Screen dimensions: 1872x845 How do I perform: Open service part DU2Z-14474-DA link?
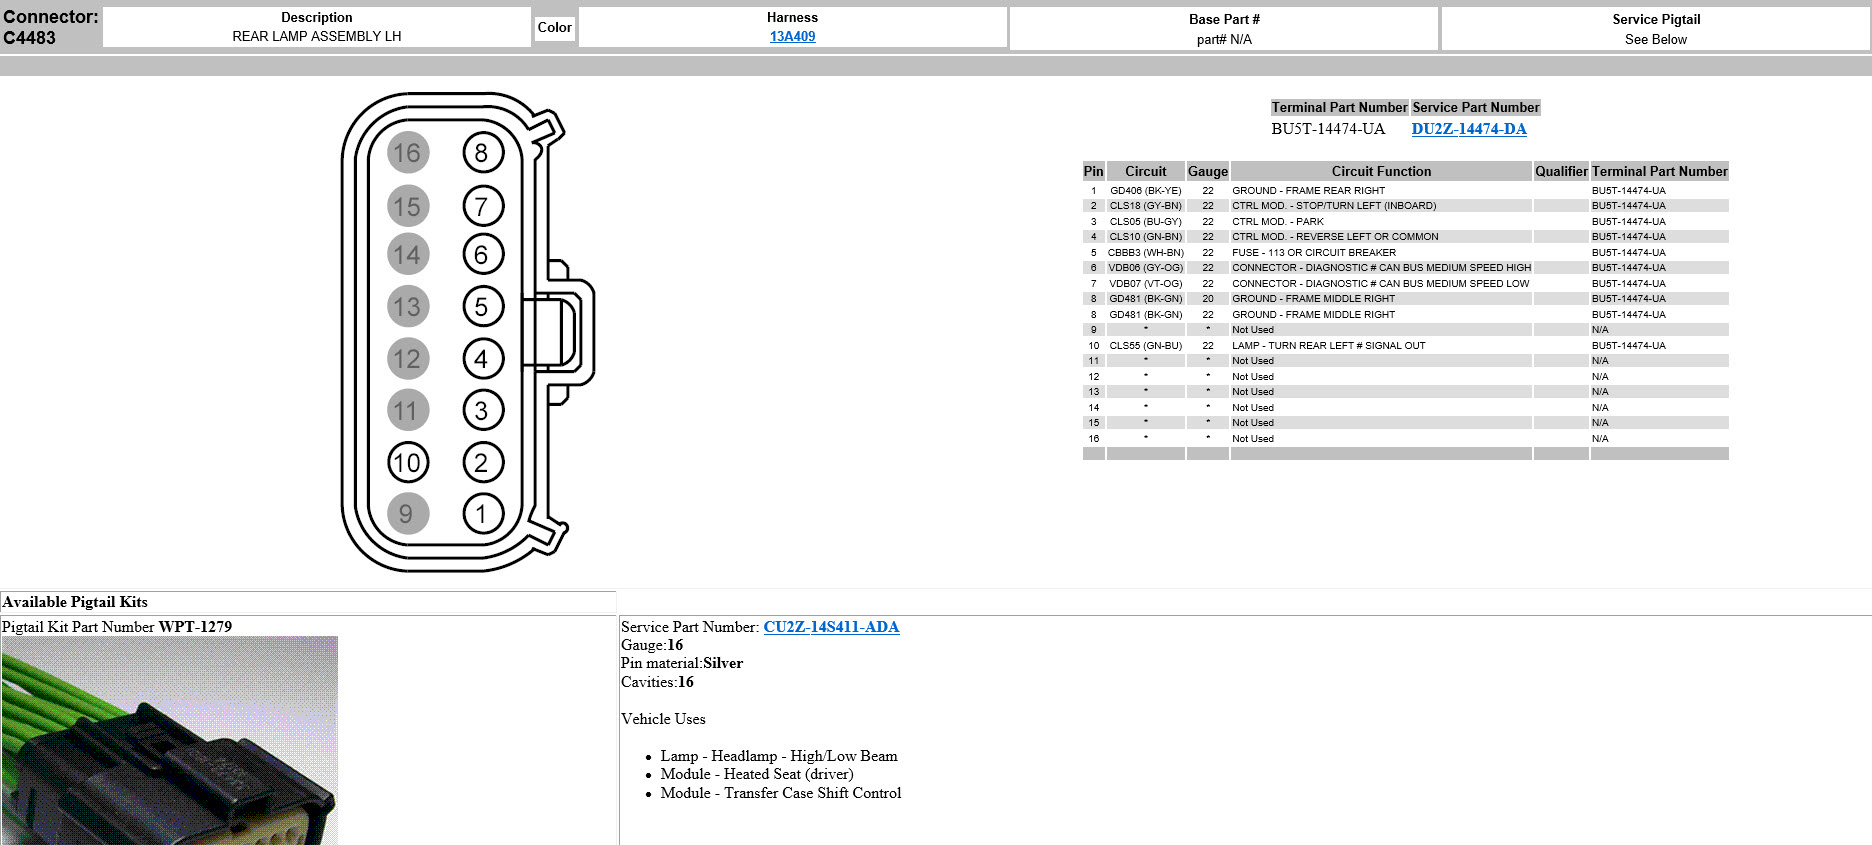[1468, 129]
